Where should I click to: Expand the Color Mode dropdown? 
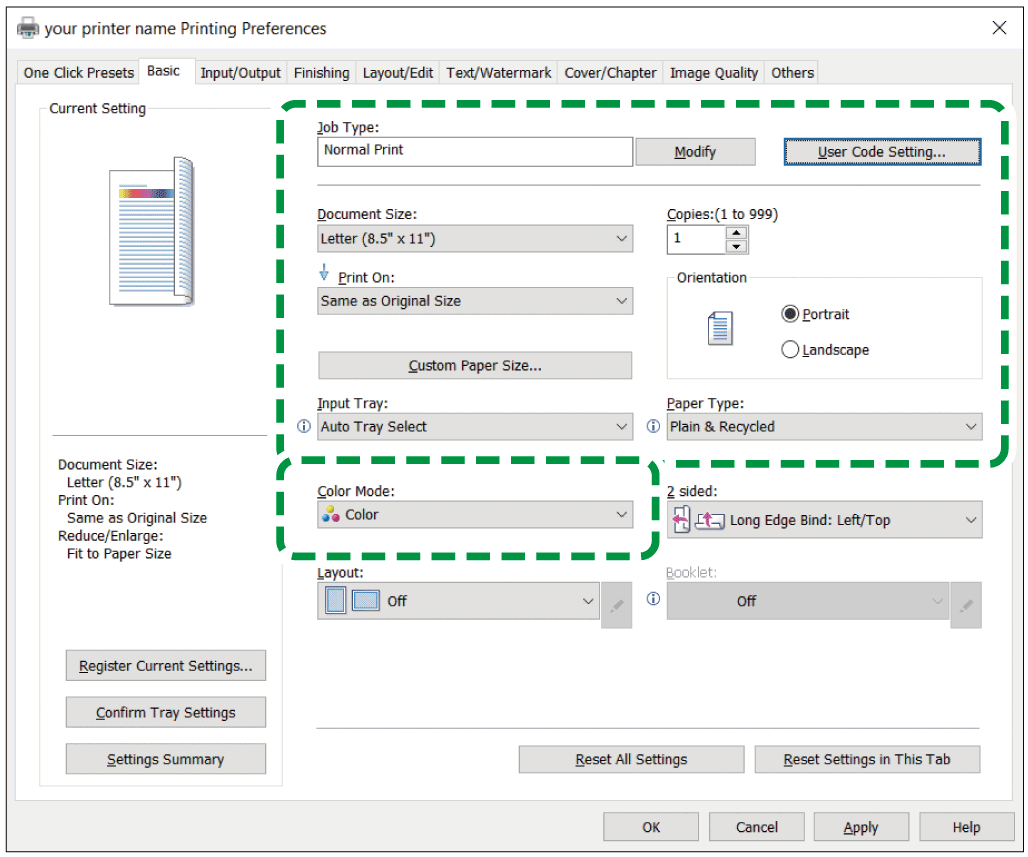click(x=475, y=515)
